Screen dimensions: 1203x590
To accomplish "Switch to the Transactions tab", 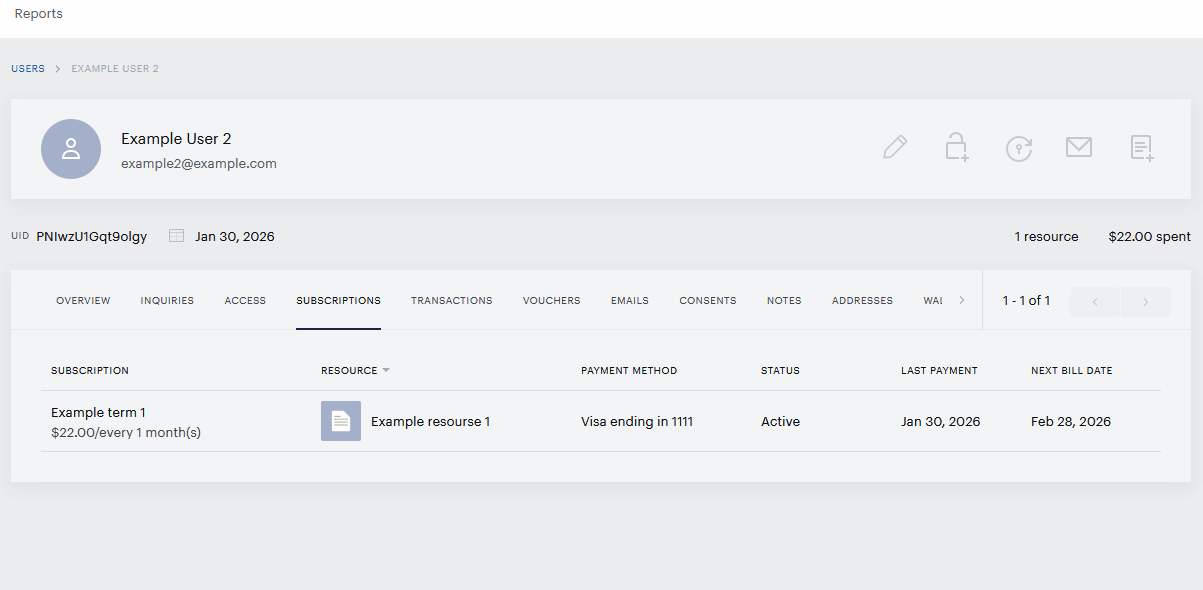I will tap(451, 300).
